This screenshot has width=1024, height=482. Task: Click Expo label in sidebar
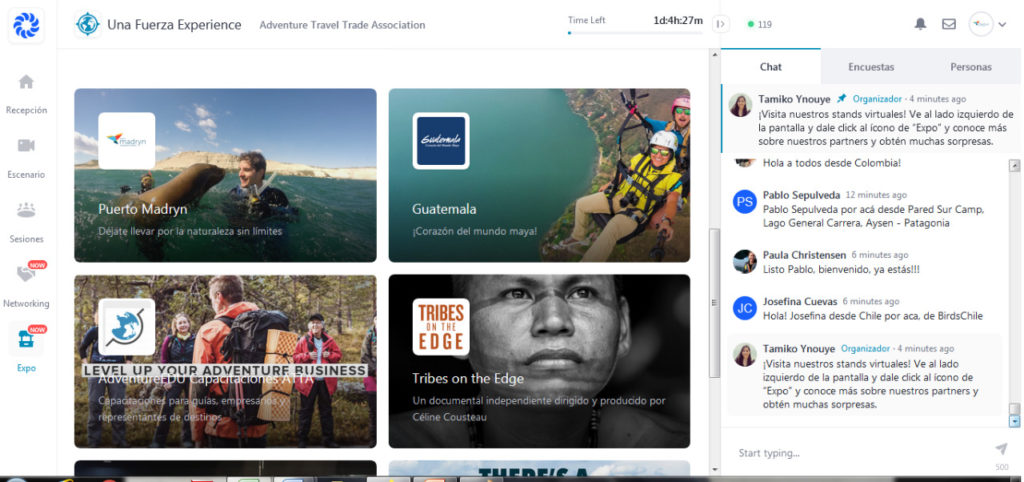coord(26,368)
